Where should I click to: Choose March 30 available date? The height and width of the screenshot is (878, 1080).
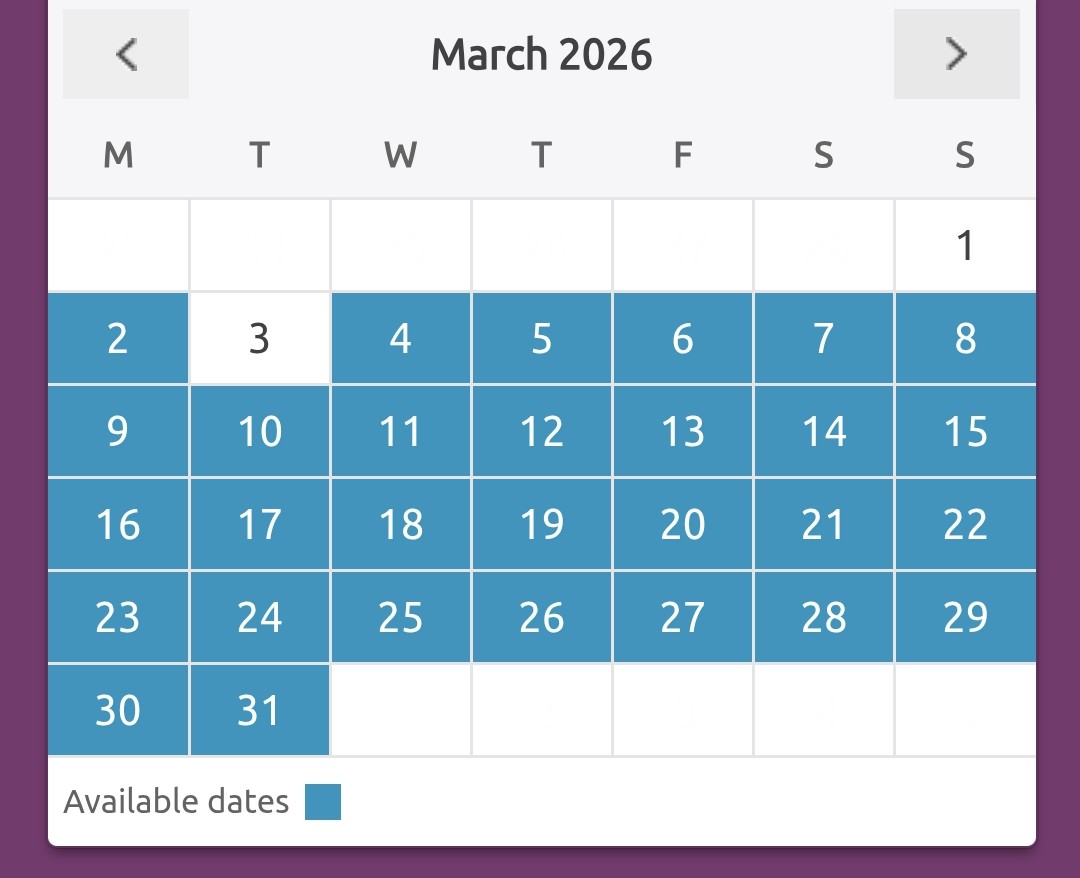tap(118, 710)
